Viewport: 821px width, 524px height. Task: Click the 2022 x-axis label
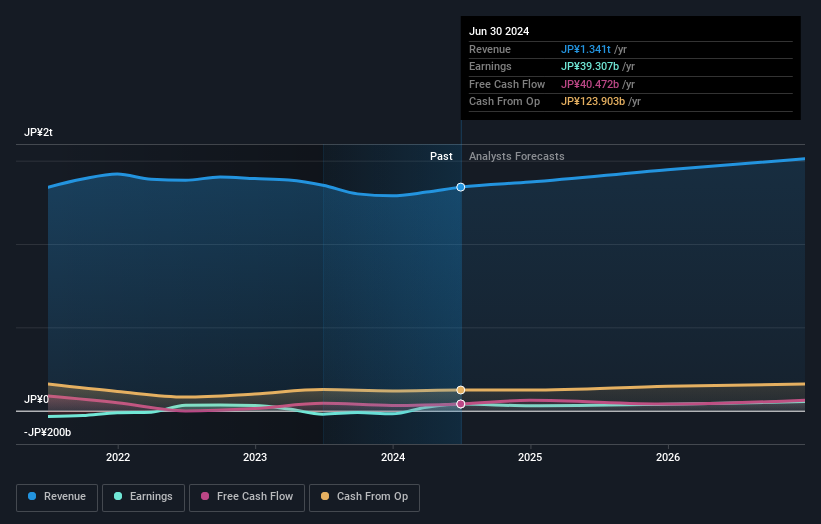coord(118,457)
